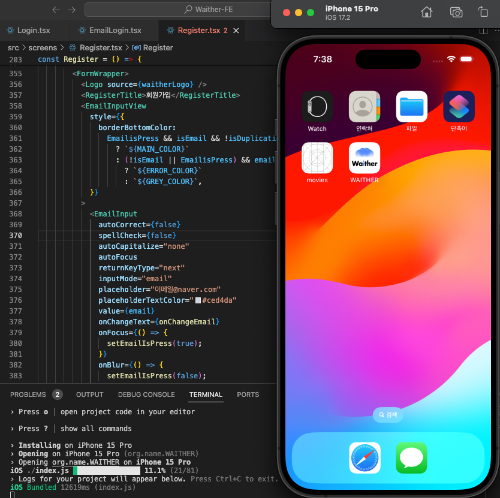Click the sticky scroll 'const Register' line
The width and height of the screenshot is (500, 498).
click(x=90, y=59)
